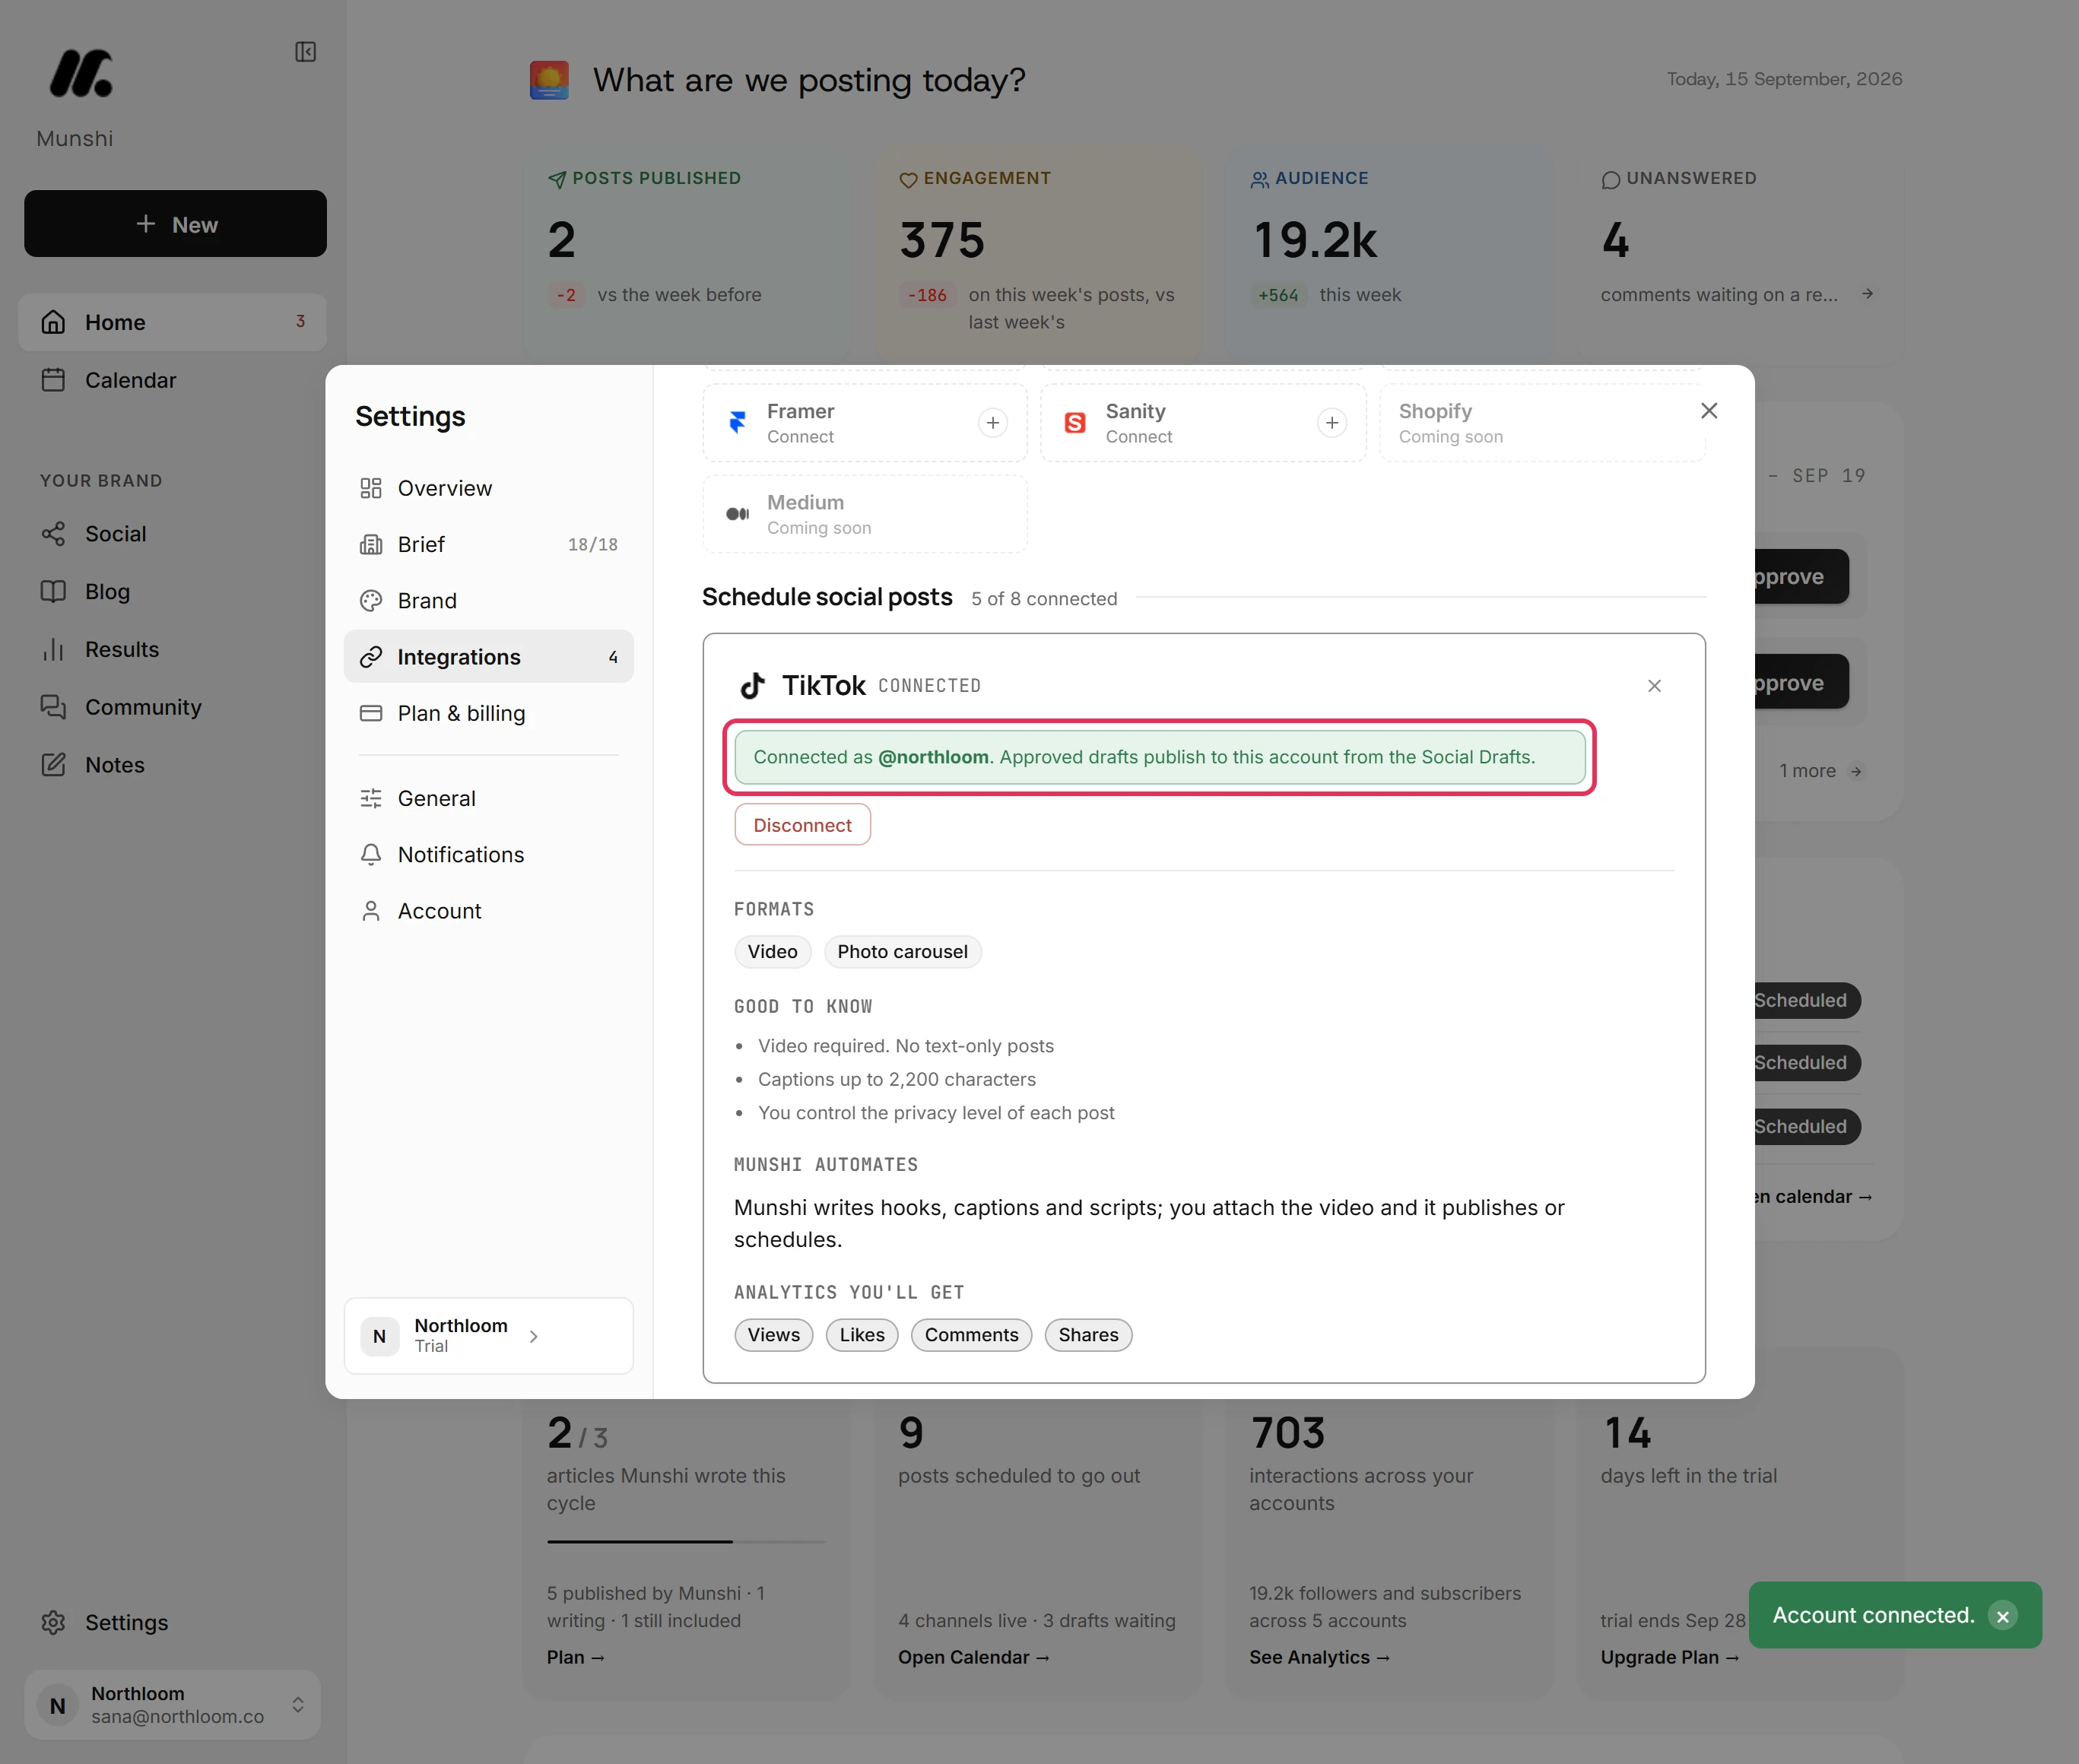Viewport: 2079px width, 1764px height.
Task: Click the Sanity logo icon
Action: [1075, 423]
